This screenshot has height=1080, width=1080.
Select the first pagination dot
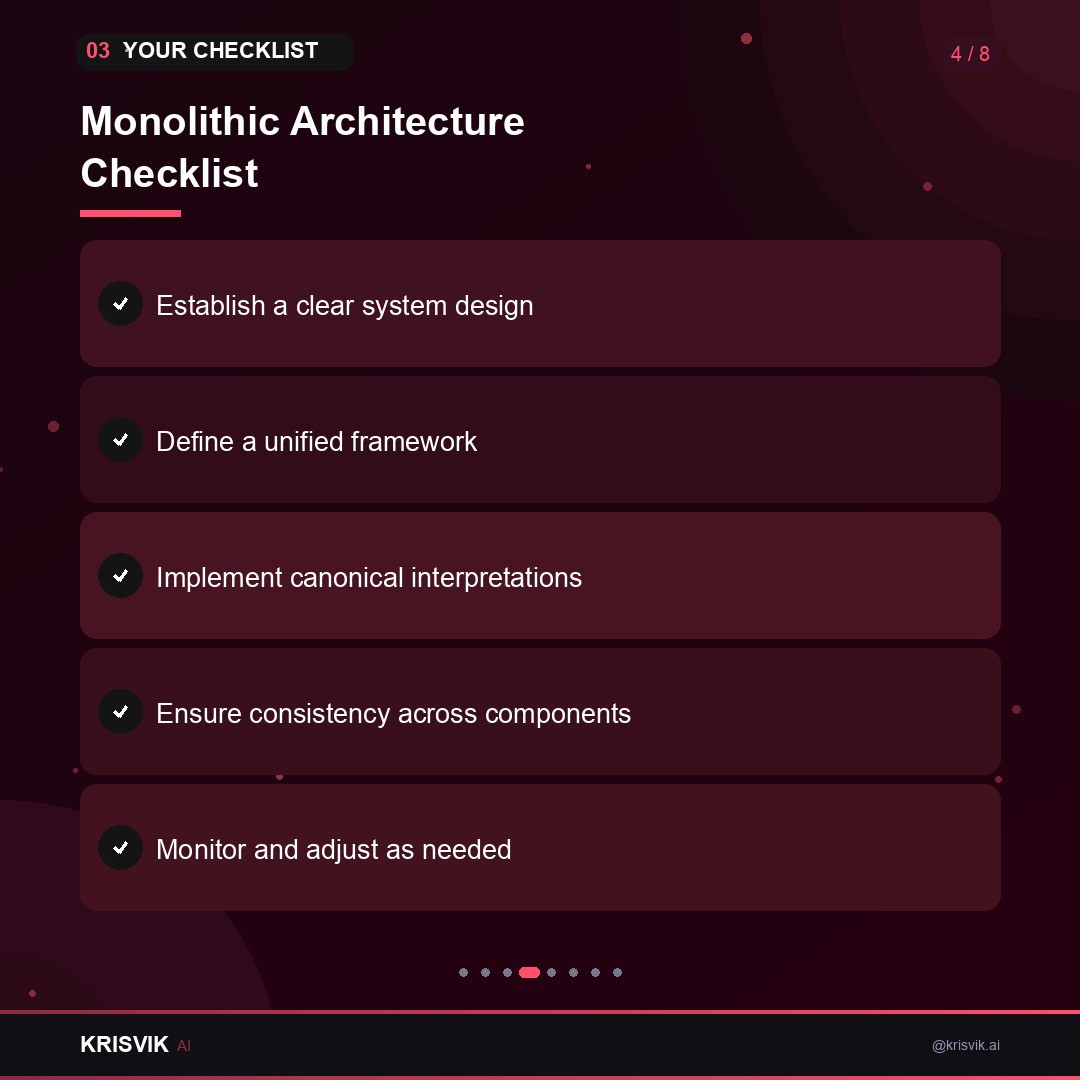[464, 973]
